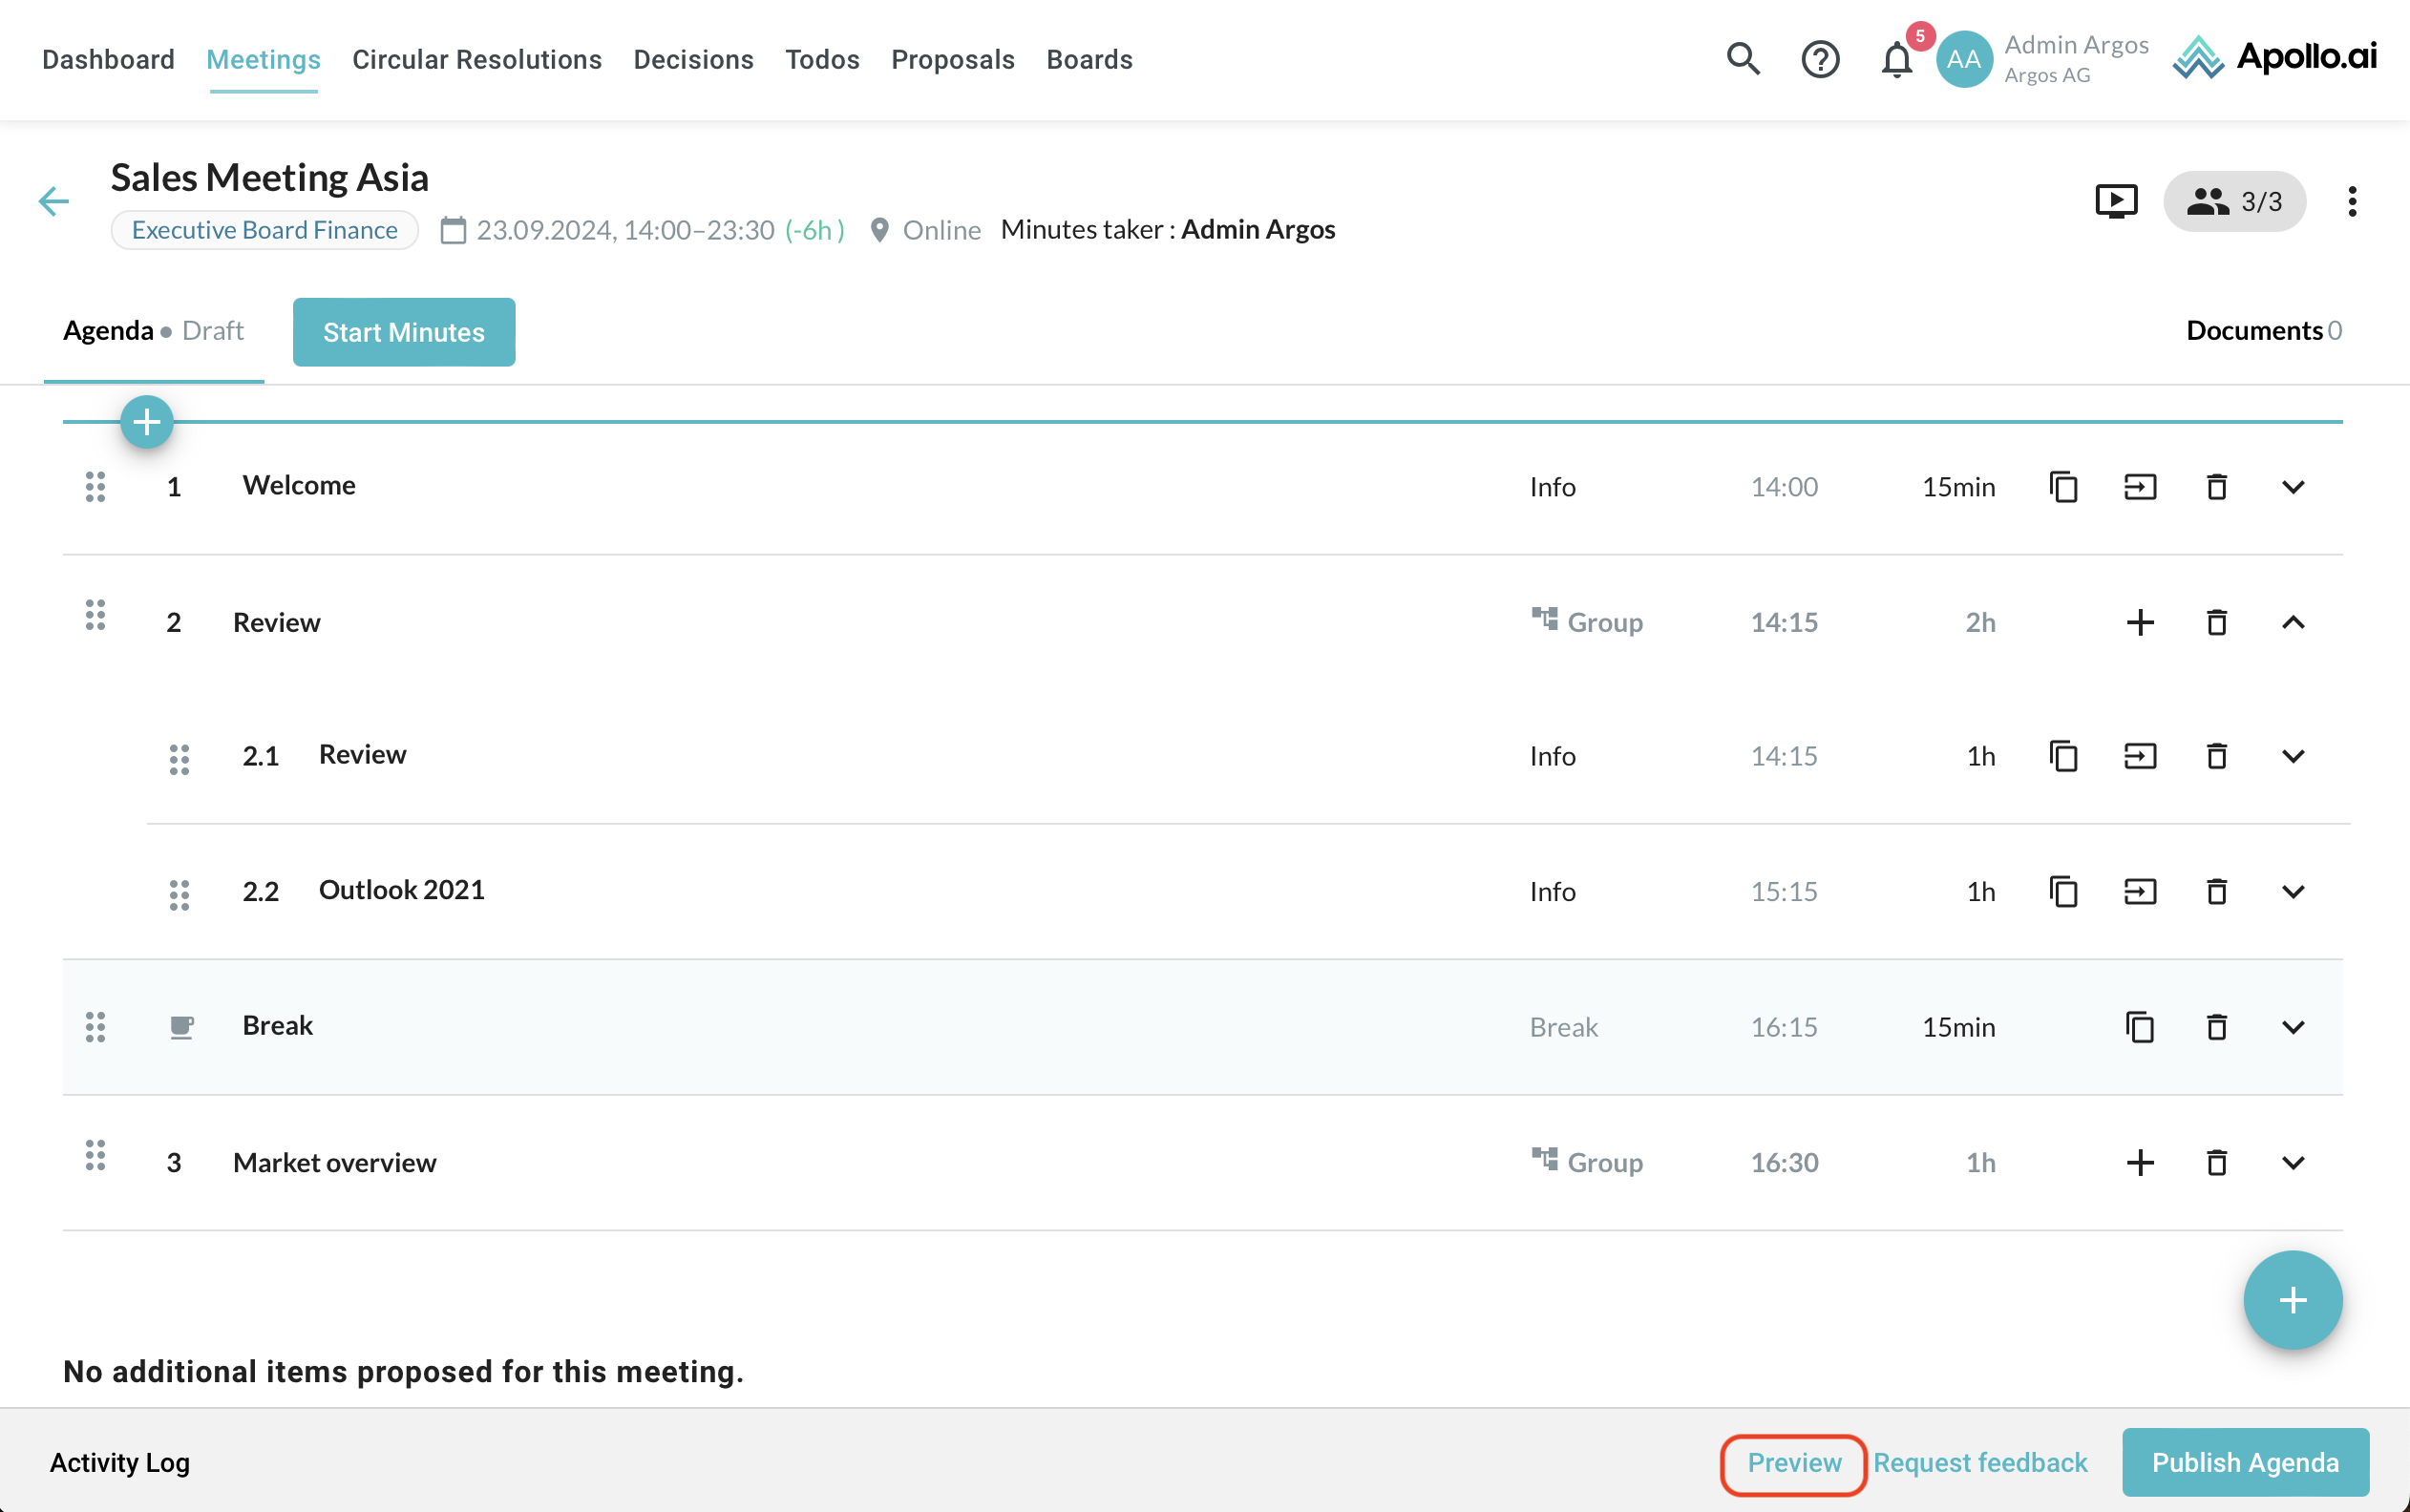
Task: Open the help question mark icon
Action: click(x=1819, y=59)
